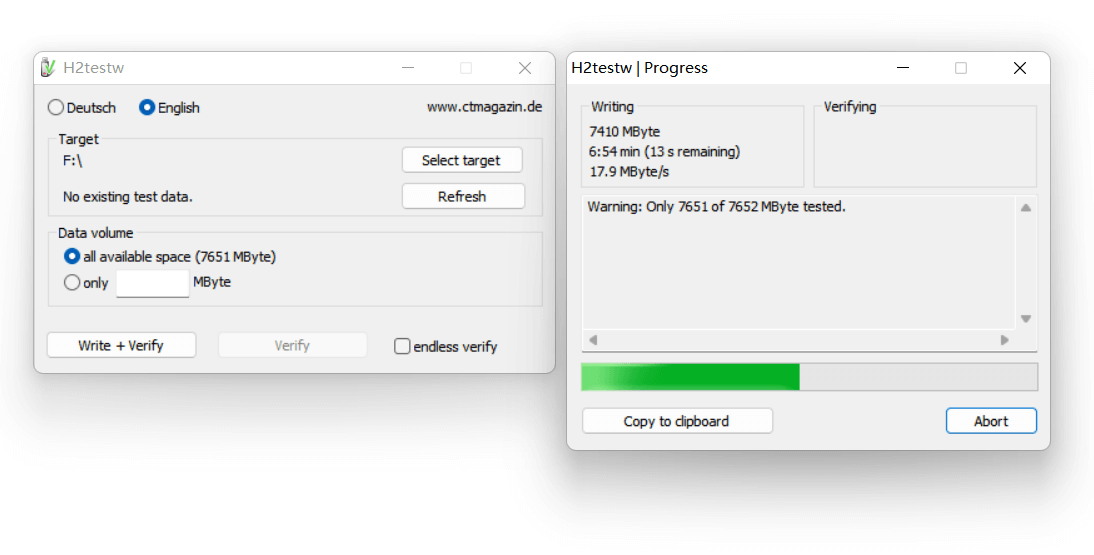Click the '6:54 min (13 s remaining)' text

(x=664, y=151)
